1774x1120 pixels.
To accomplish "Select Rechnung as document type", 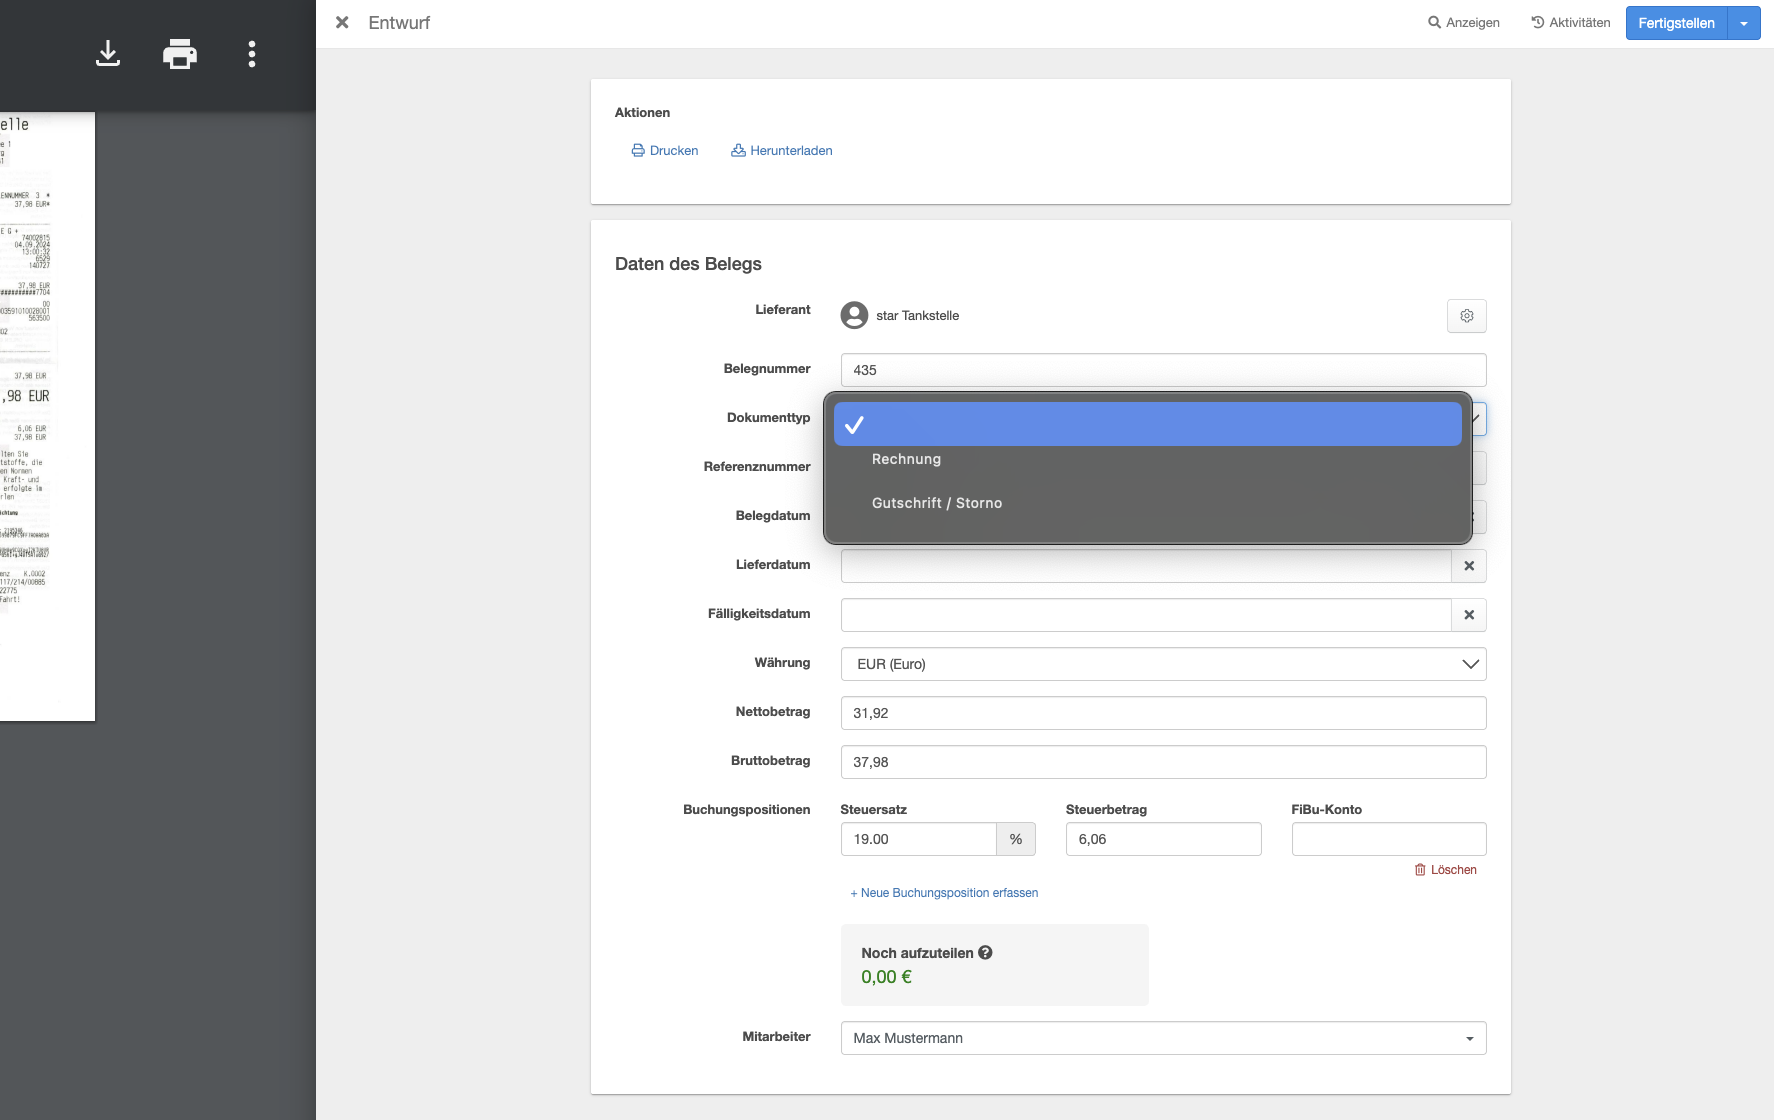I will pos(906,459).
